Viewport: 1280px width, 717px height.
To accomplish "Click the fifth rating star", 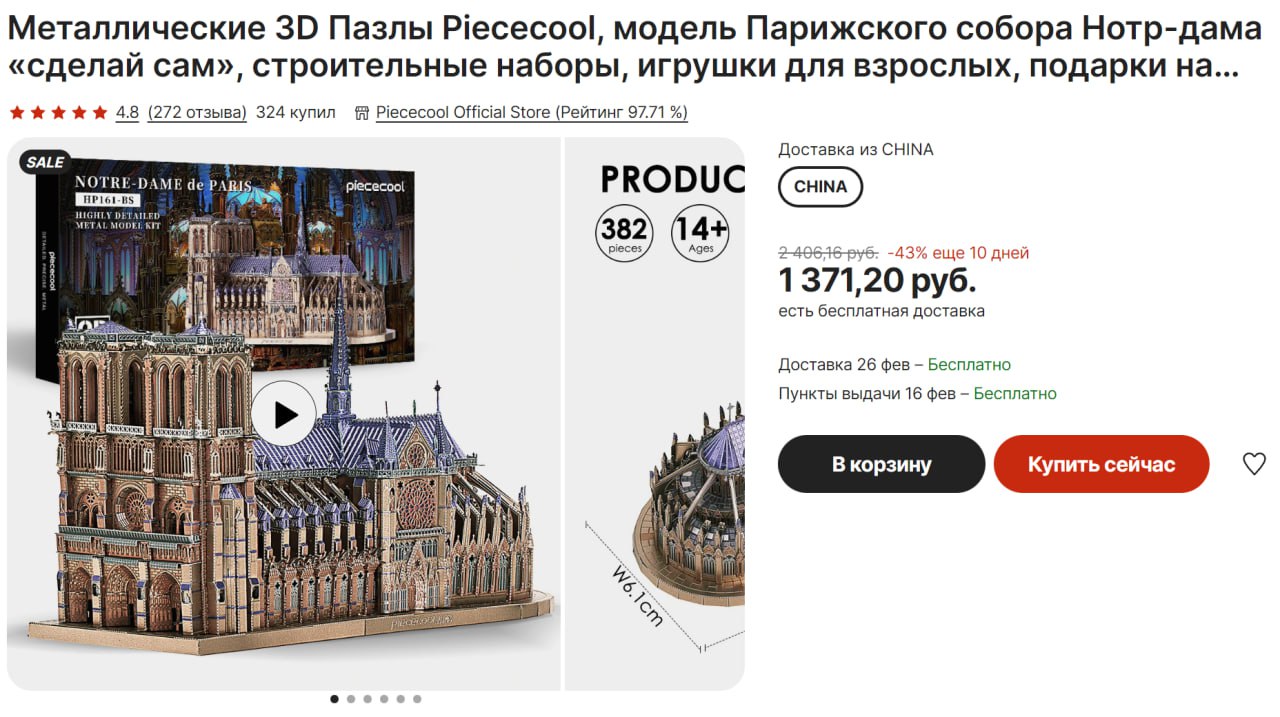I will tap(100, 113).
